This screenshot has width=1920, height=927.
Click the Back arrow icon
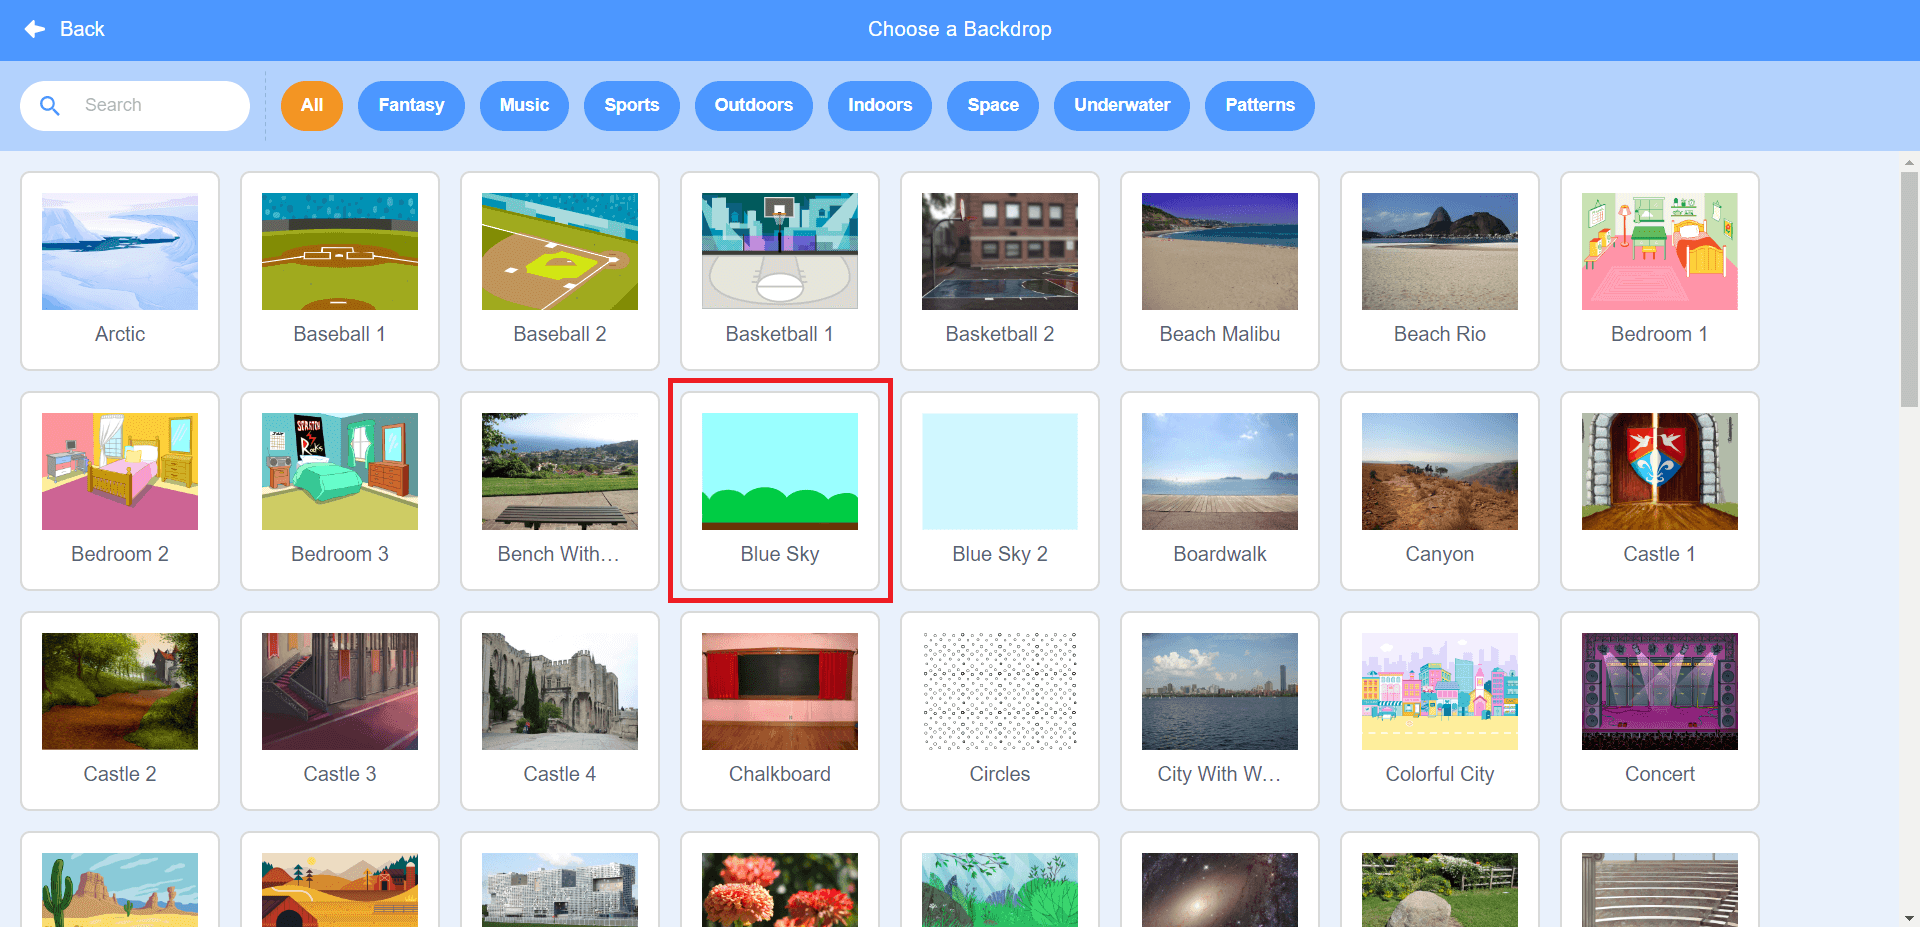point(35,29)
